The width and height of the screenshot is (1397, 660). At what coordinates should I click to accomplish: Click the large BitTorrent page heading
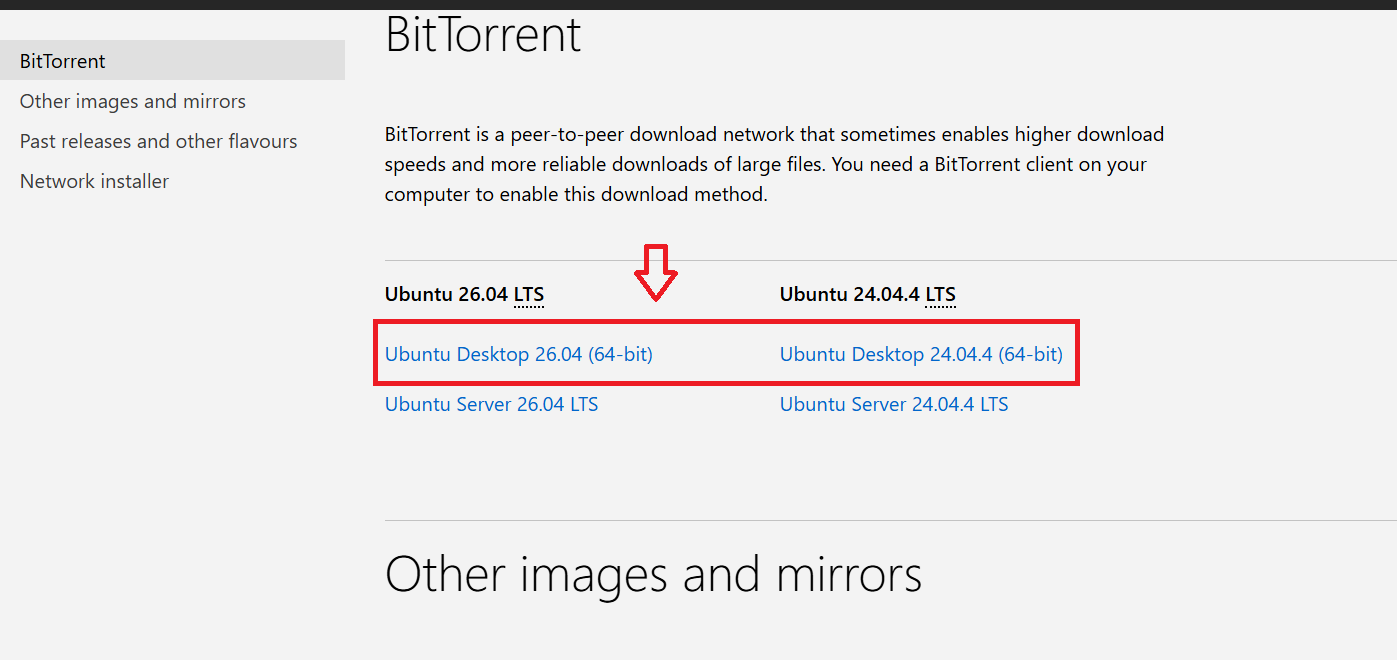[483, 35]
